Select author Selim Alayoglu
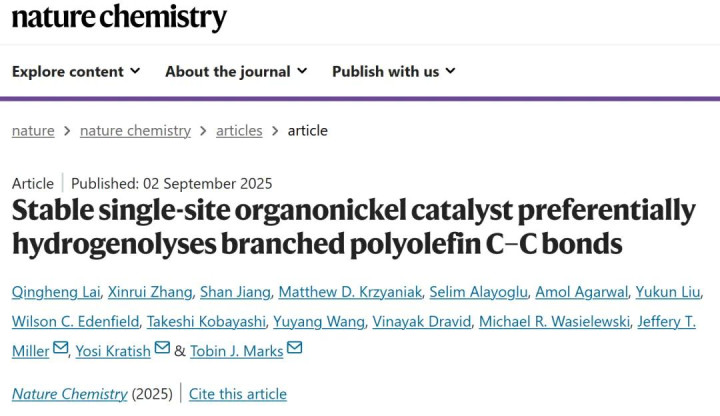The height and width of the screenshot is (416, 720). [478, 292]
